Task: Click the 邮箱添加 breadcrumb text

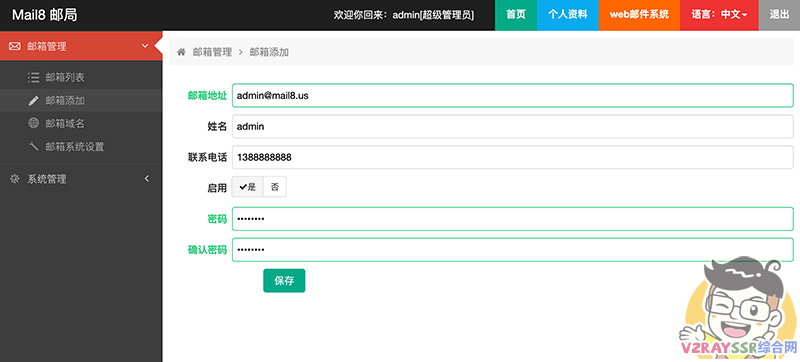Action: pyautogui.click(x=269, y=52)
